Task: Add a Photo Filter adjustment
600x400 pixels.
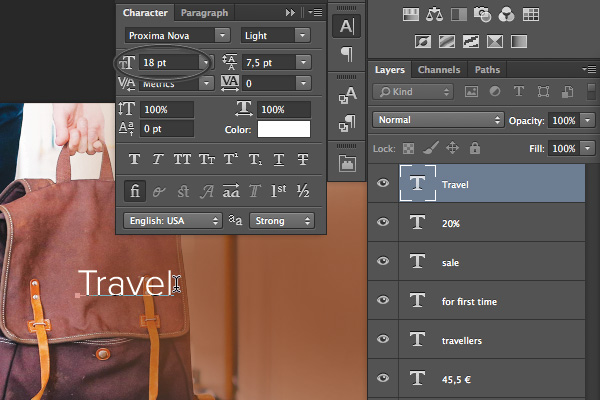Action: coord(482,15)
